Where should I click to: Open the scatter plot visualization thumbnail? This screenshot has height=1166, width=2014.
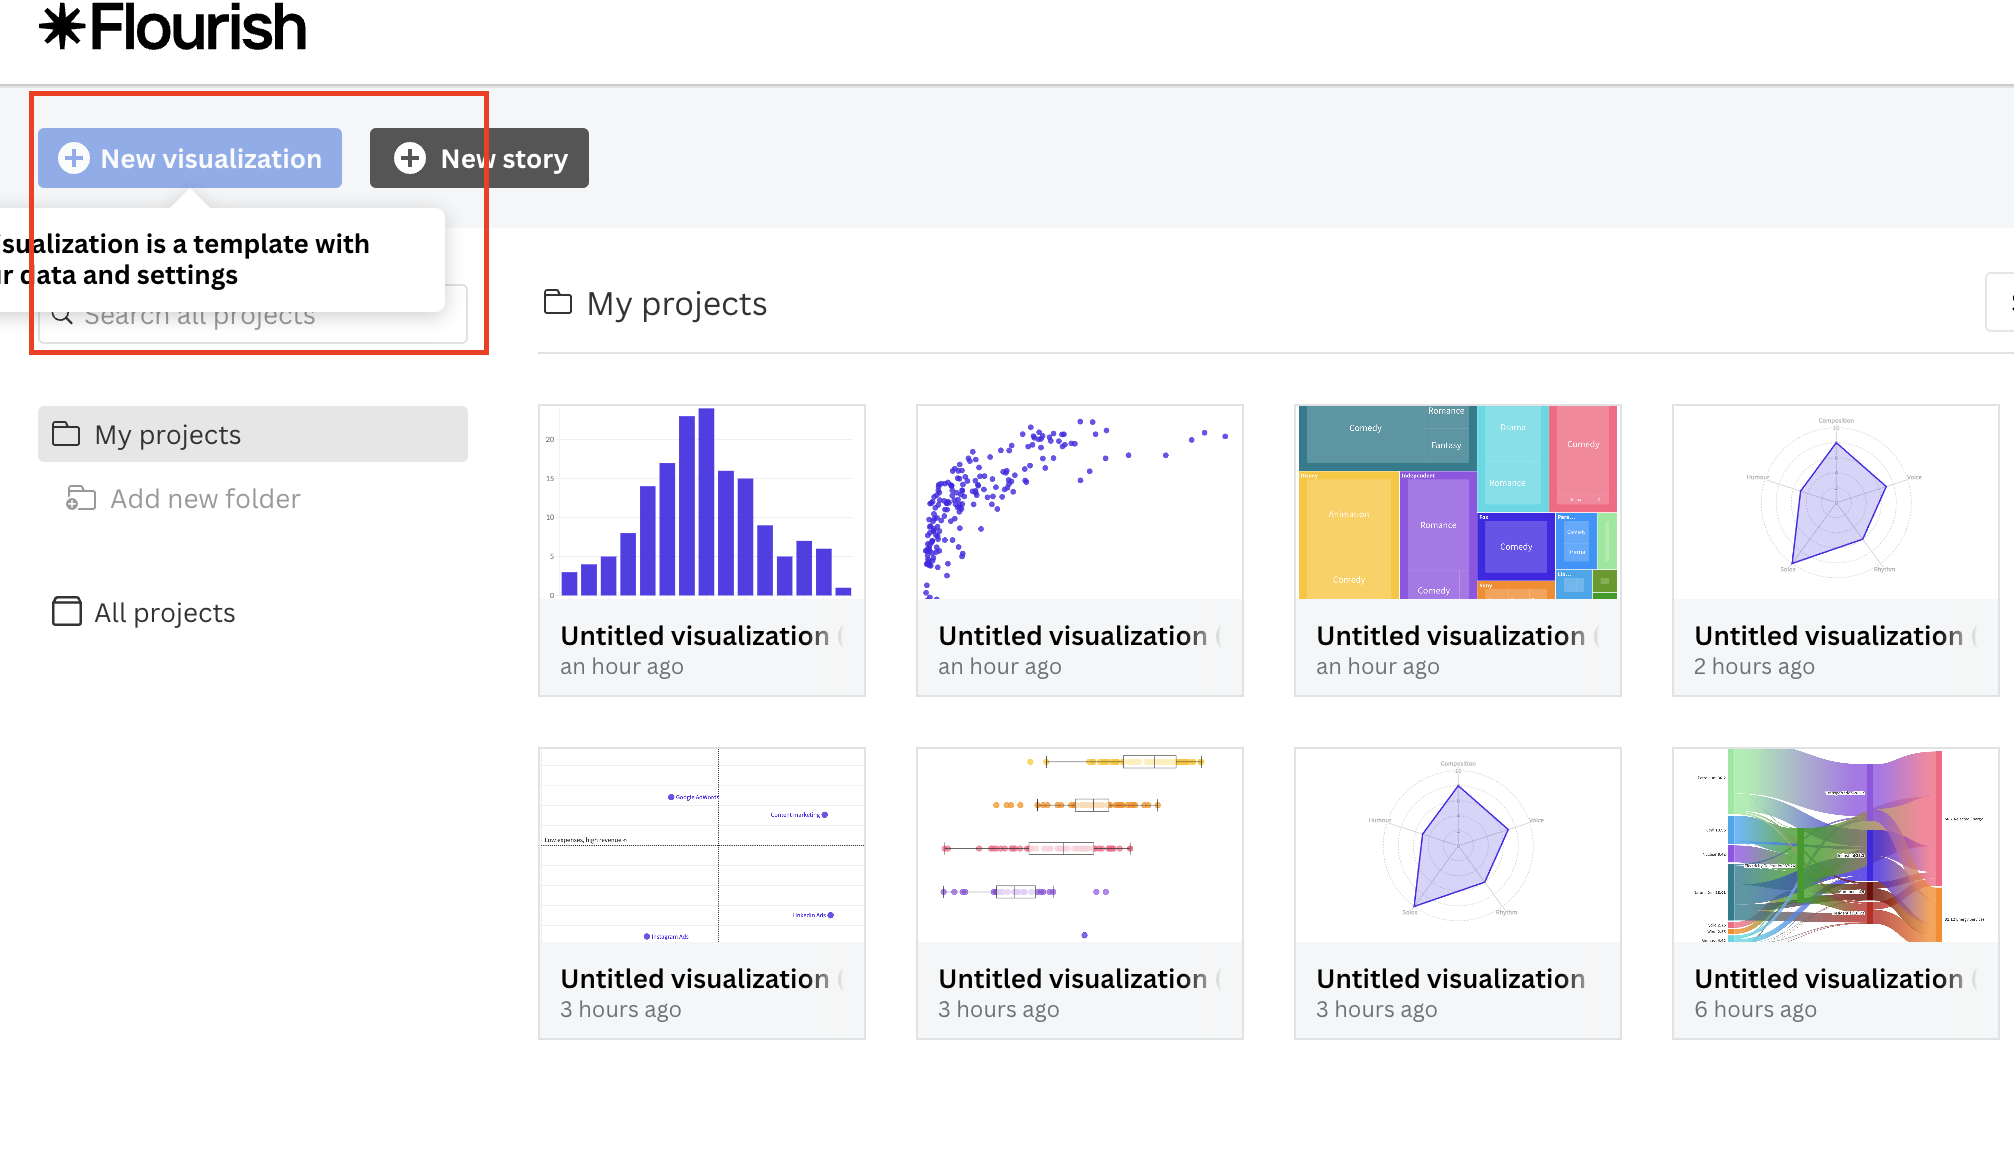tap(1080, 502)
